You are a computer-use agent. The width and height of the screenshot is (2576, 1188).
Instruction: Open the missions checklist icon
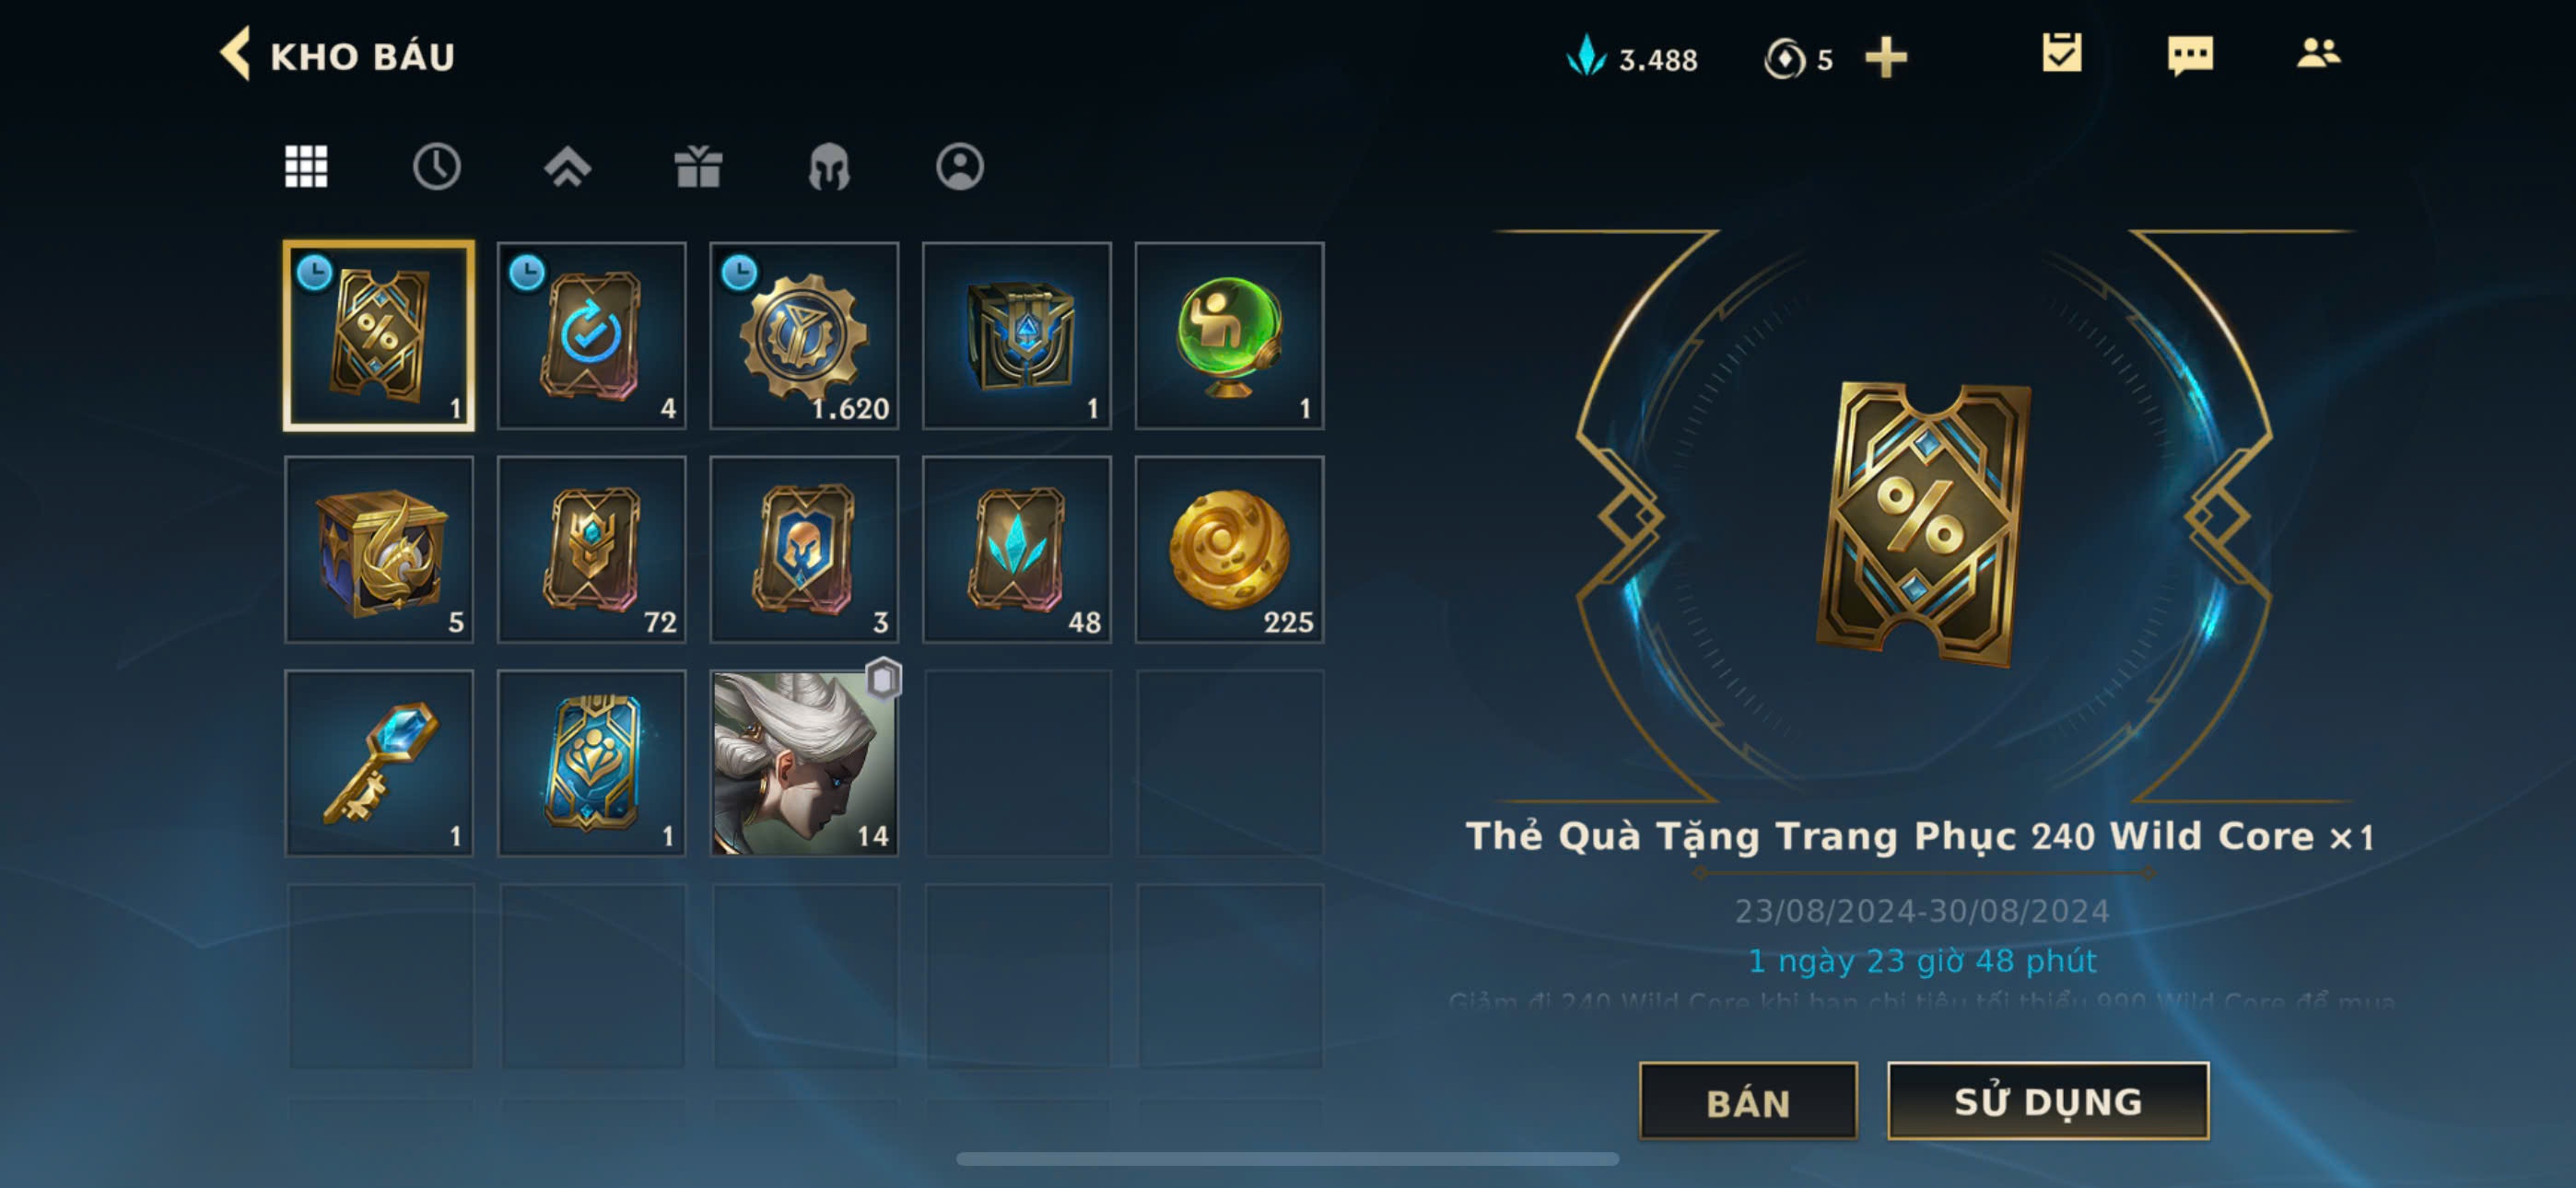(2062, 53)
